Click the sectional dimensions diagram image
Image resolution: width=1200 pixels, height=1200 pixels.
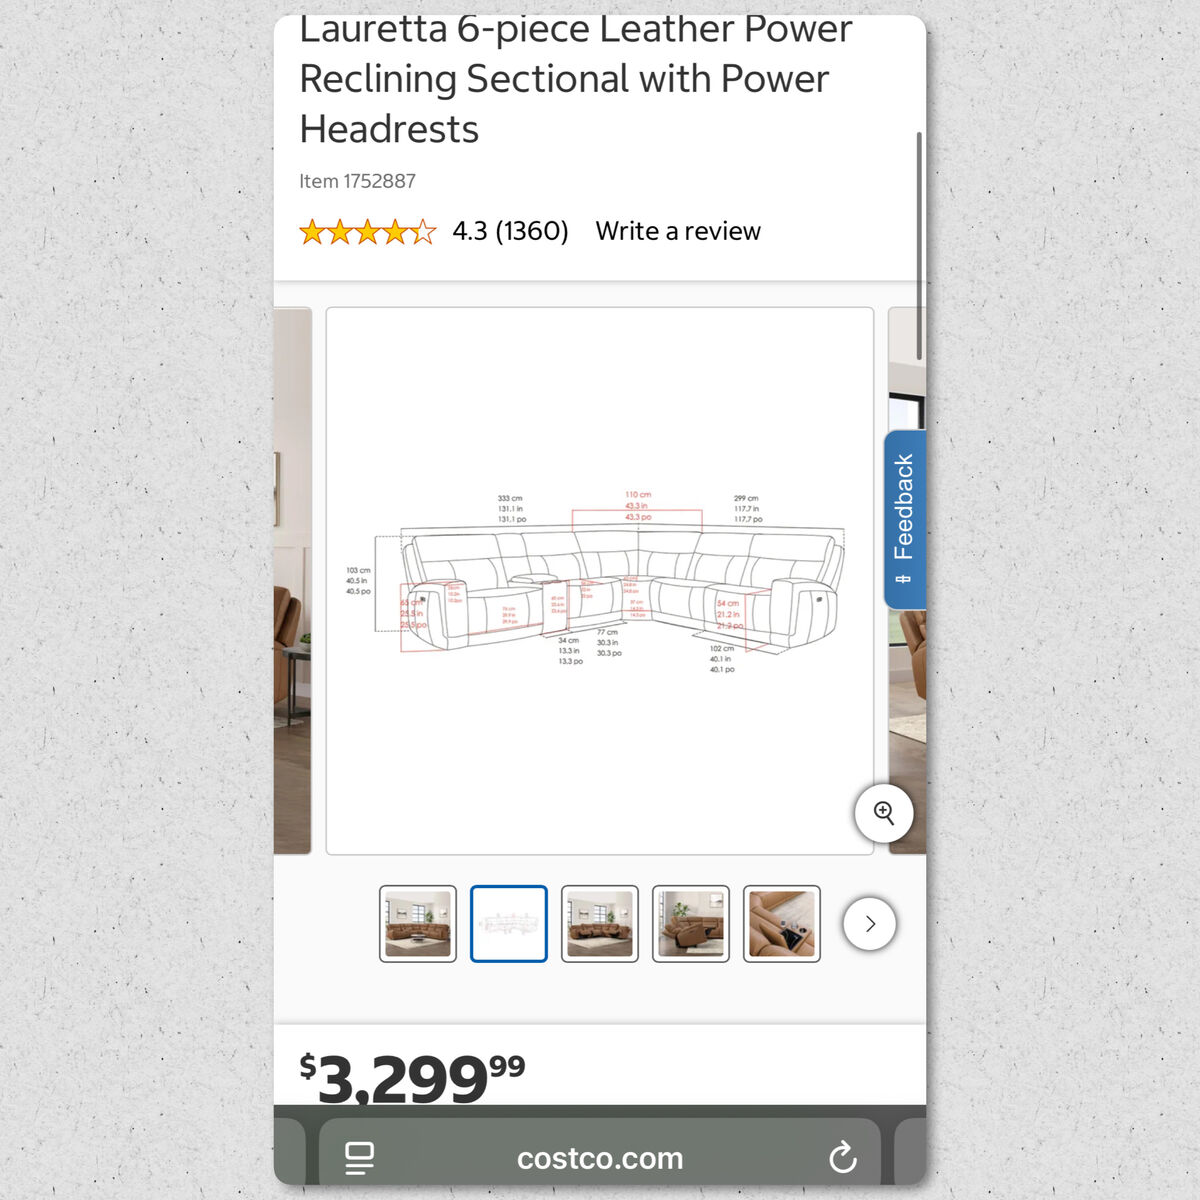(600, 581)
